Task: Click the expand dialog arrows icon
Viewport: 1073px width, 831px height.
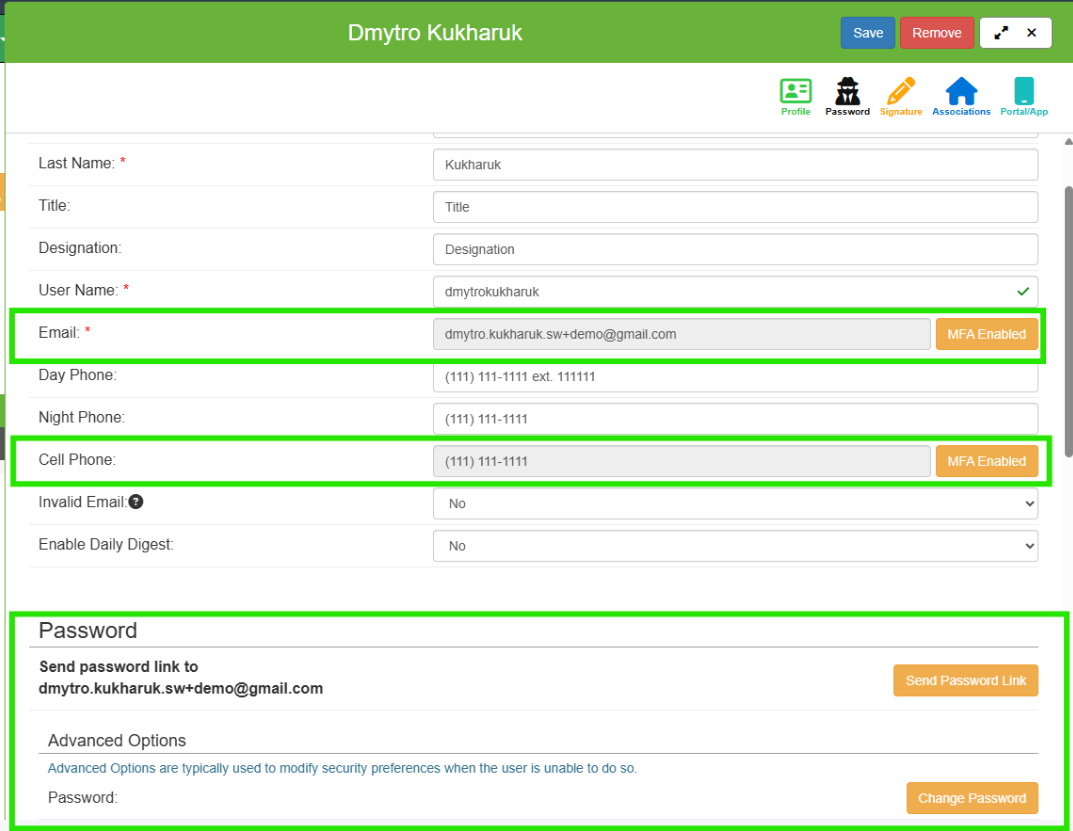Action: pos(1001,33)
